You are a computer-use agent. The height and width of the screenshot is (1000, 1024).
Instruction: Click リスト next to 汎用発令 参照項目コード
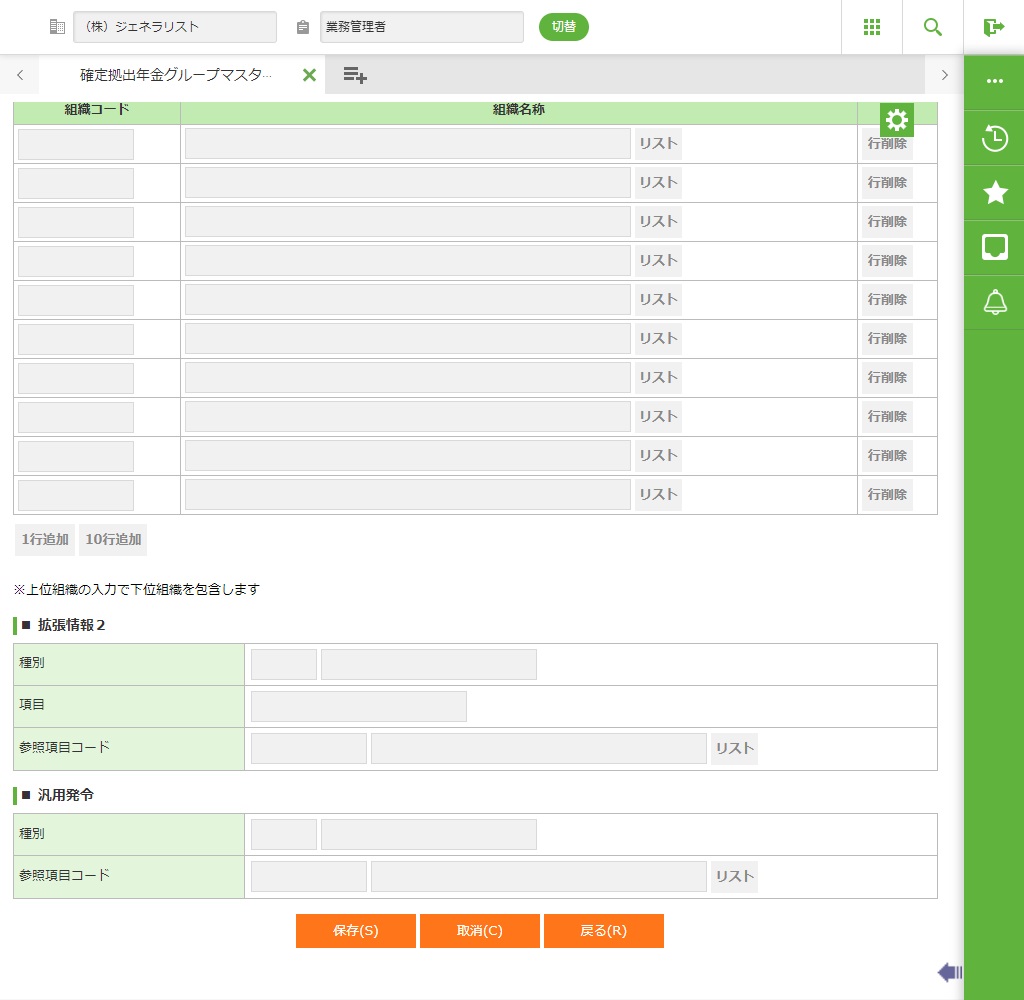point(734,877)
